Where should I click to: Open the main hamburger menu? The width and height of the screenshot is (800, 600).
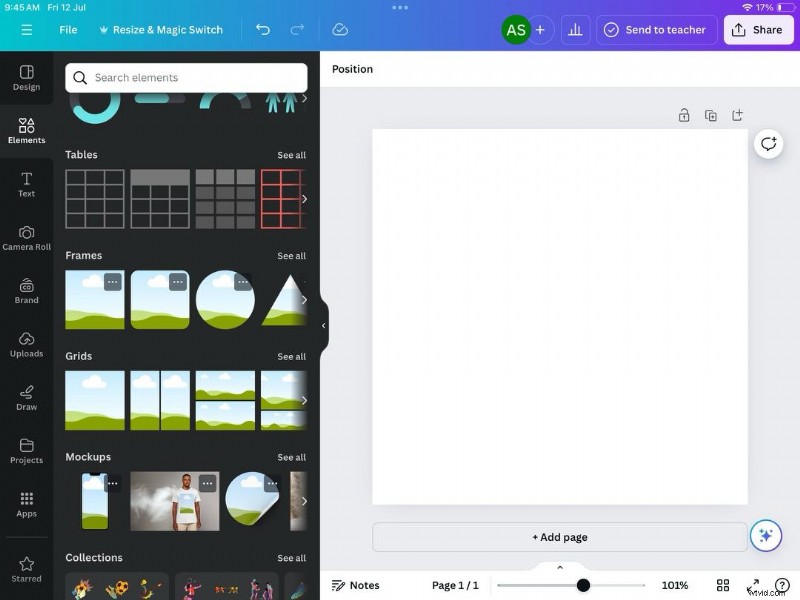point(26,30)
